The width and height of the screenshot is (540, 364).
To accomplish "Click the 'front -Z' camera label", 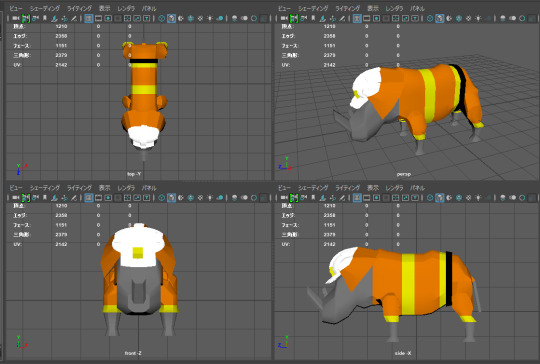I will pos(133,353).
